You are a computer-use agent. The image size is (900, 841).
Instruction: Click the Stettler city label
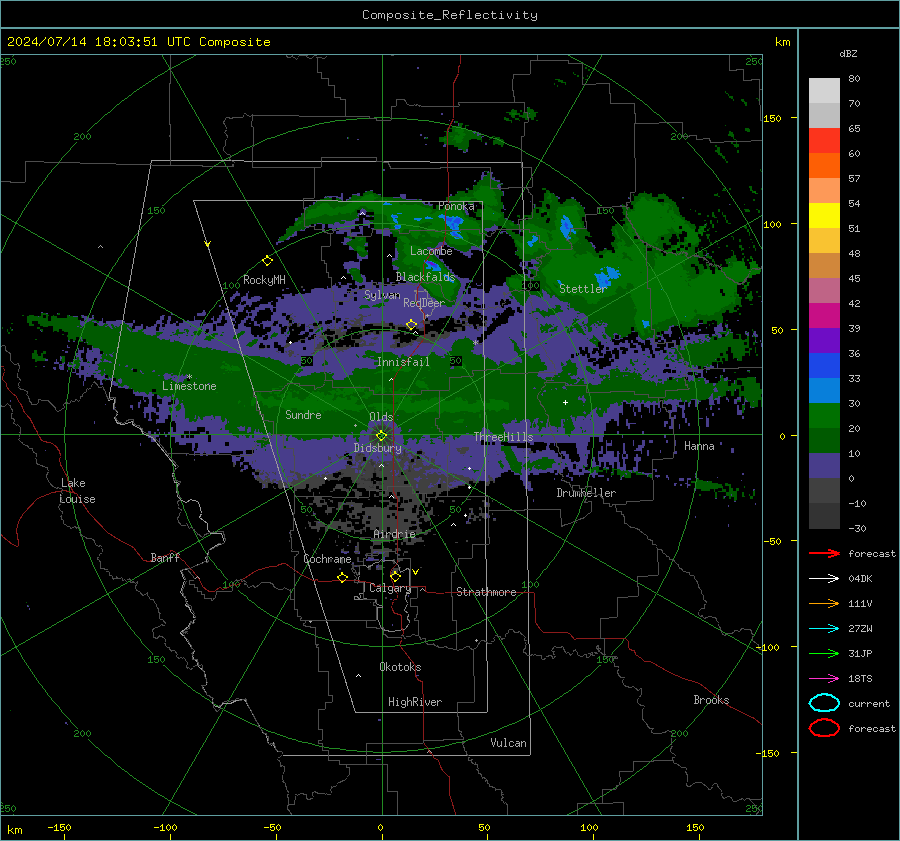pyautogui.click(x=583, y=289)
